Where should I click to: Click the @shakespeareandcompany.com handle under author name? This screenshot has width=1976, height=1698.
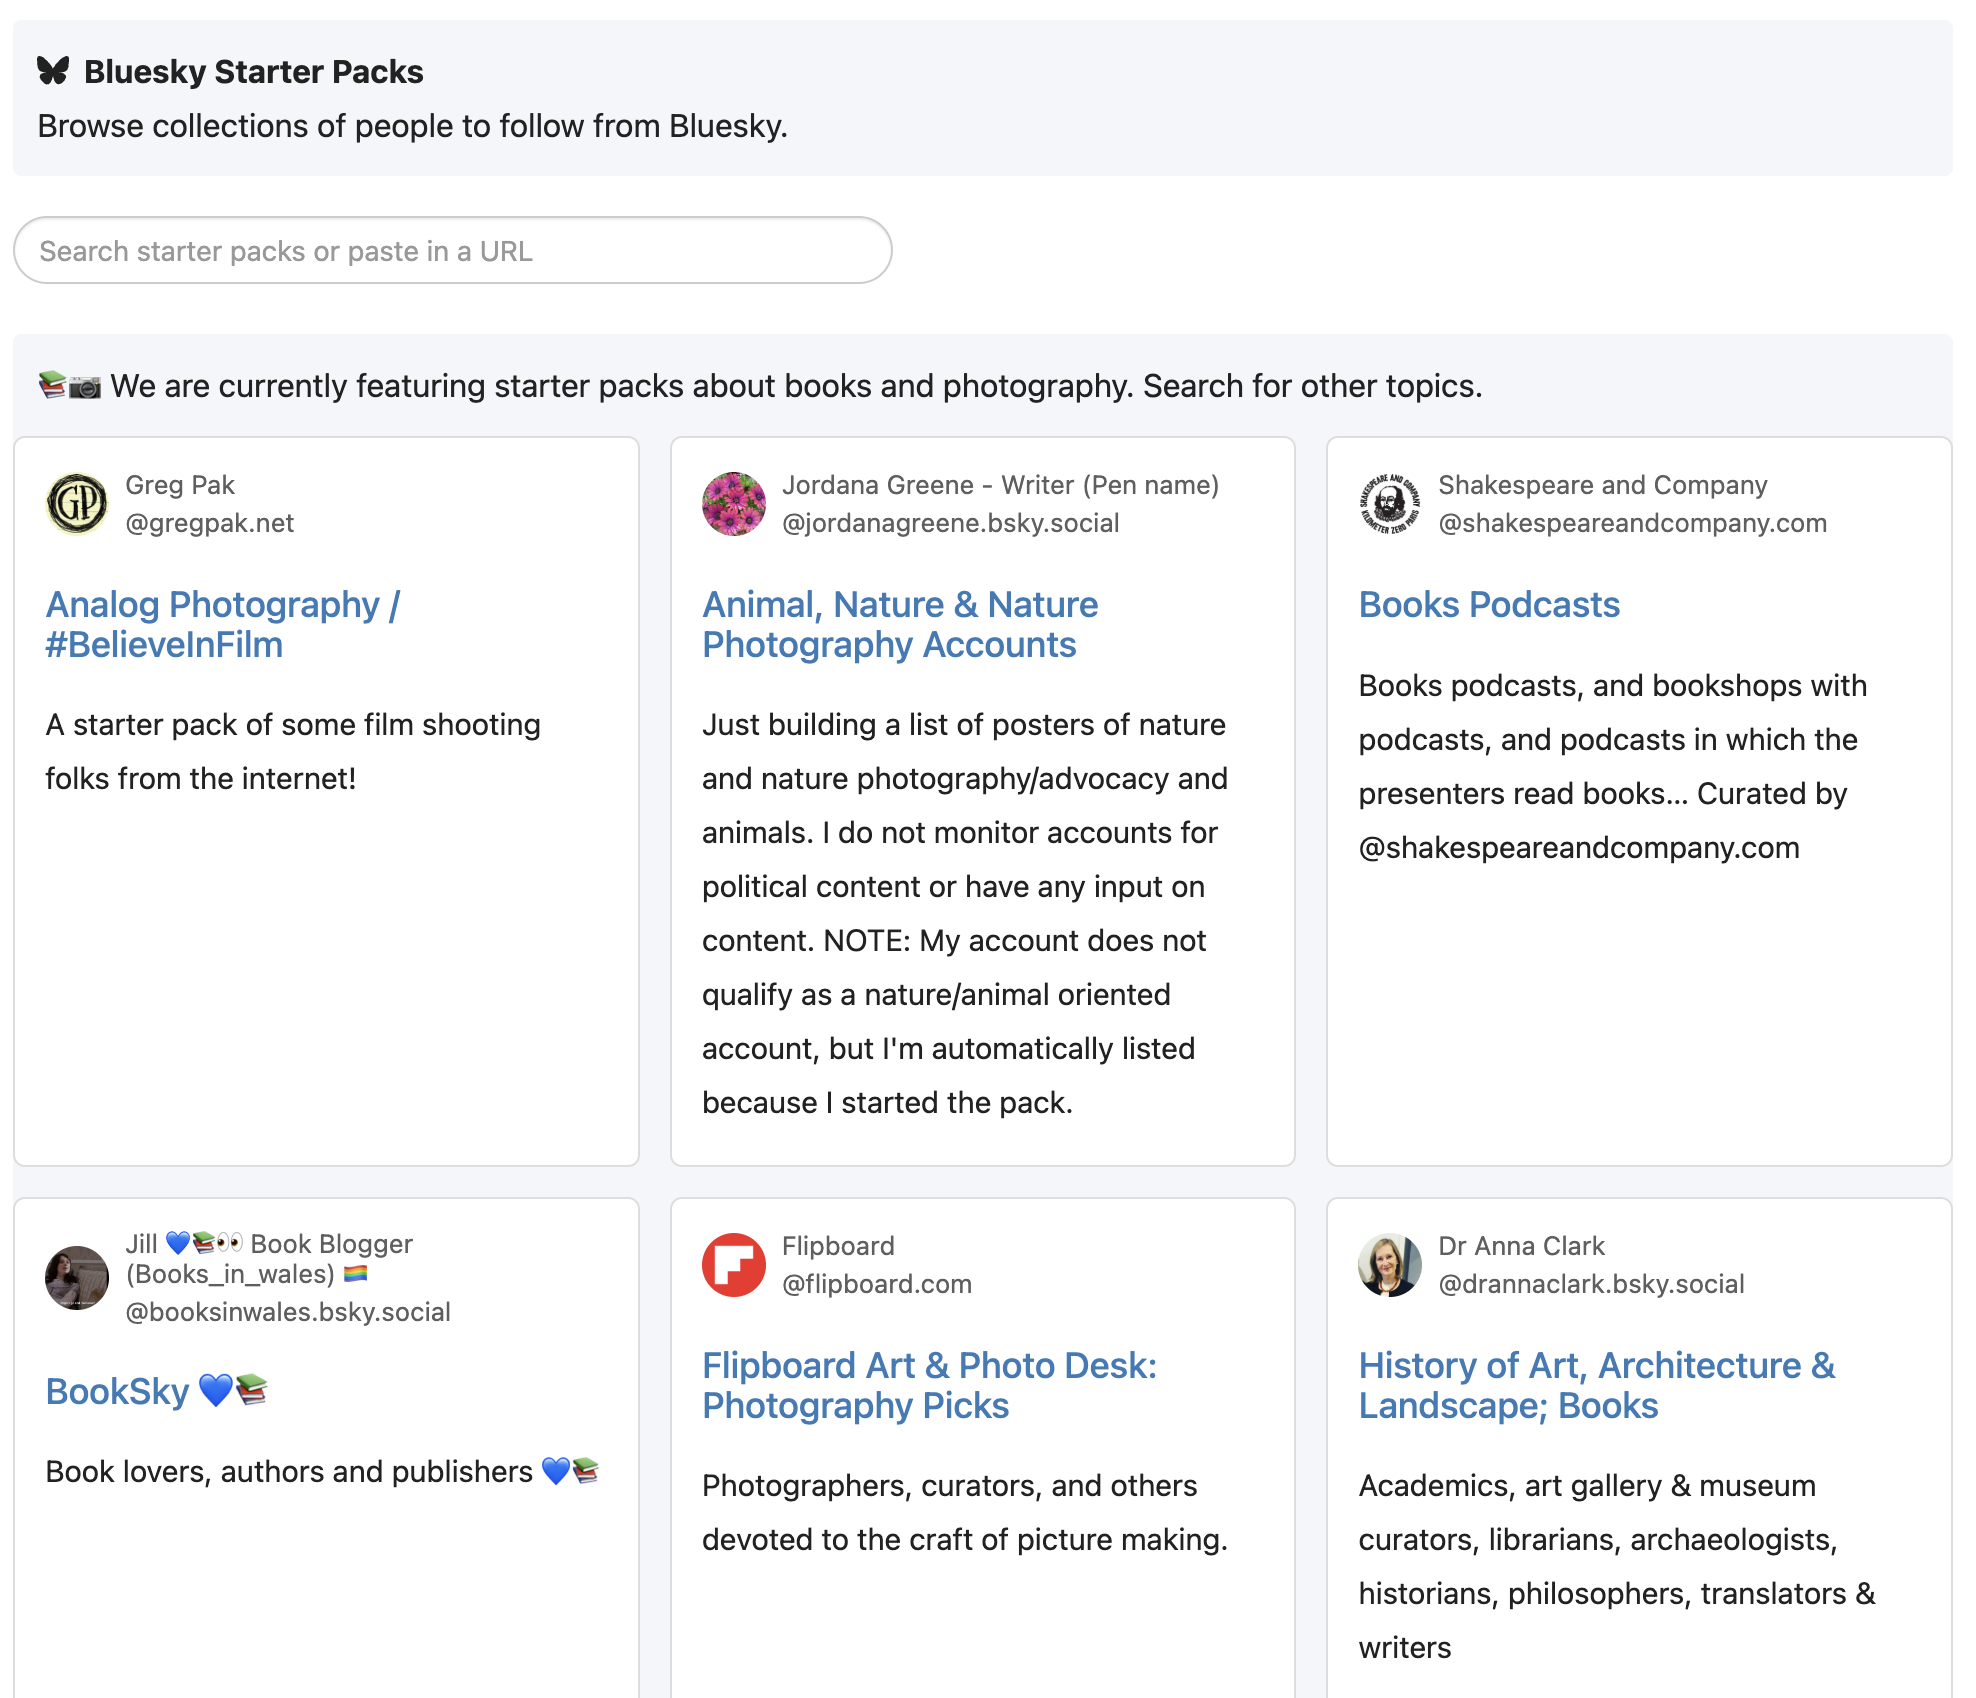(x=1633, y=523)
